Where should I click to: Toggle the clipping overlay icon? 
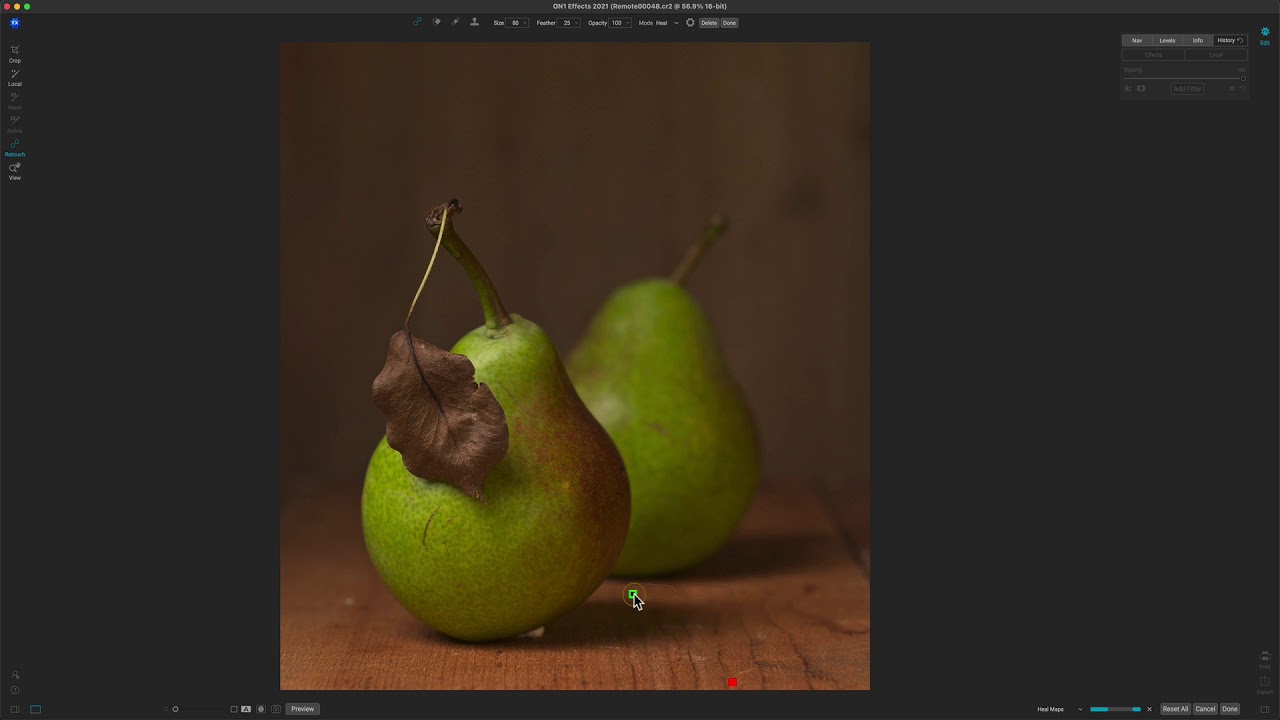click(276, 709)
